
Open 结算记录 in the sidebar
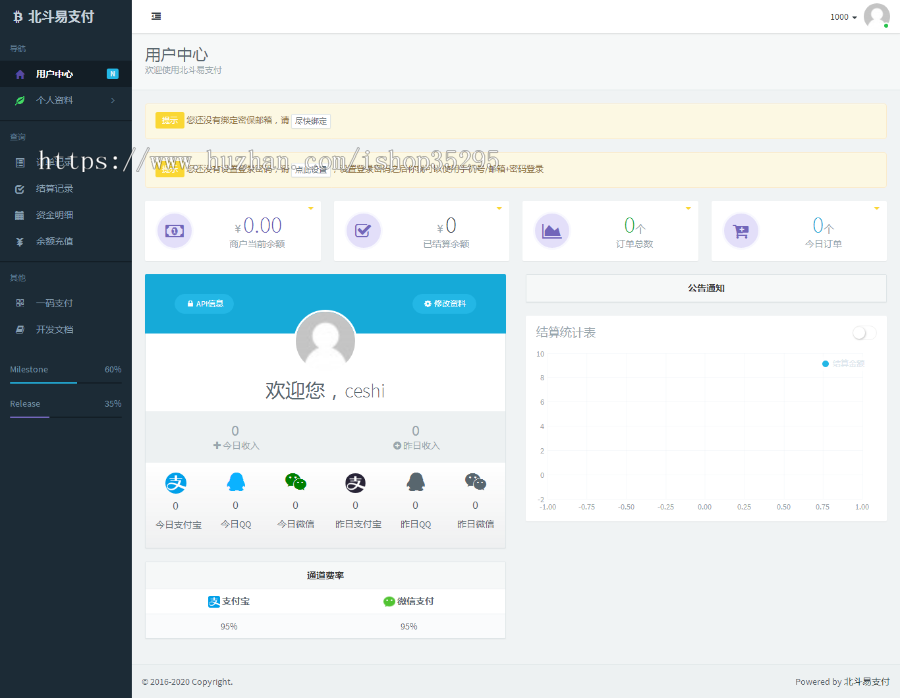(54, 188)
